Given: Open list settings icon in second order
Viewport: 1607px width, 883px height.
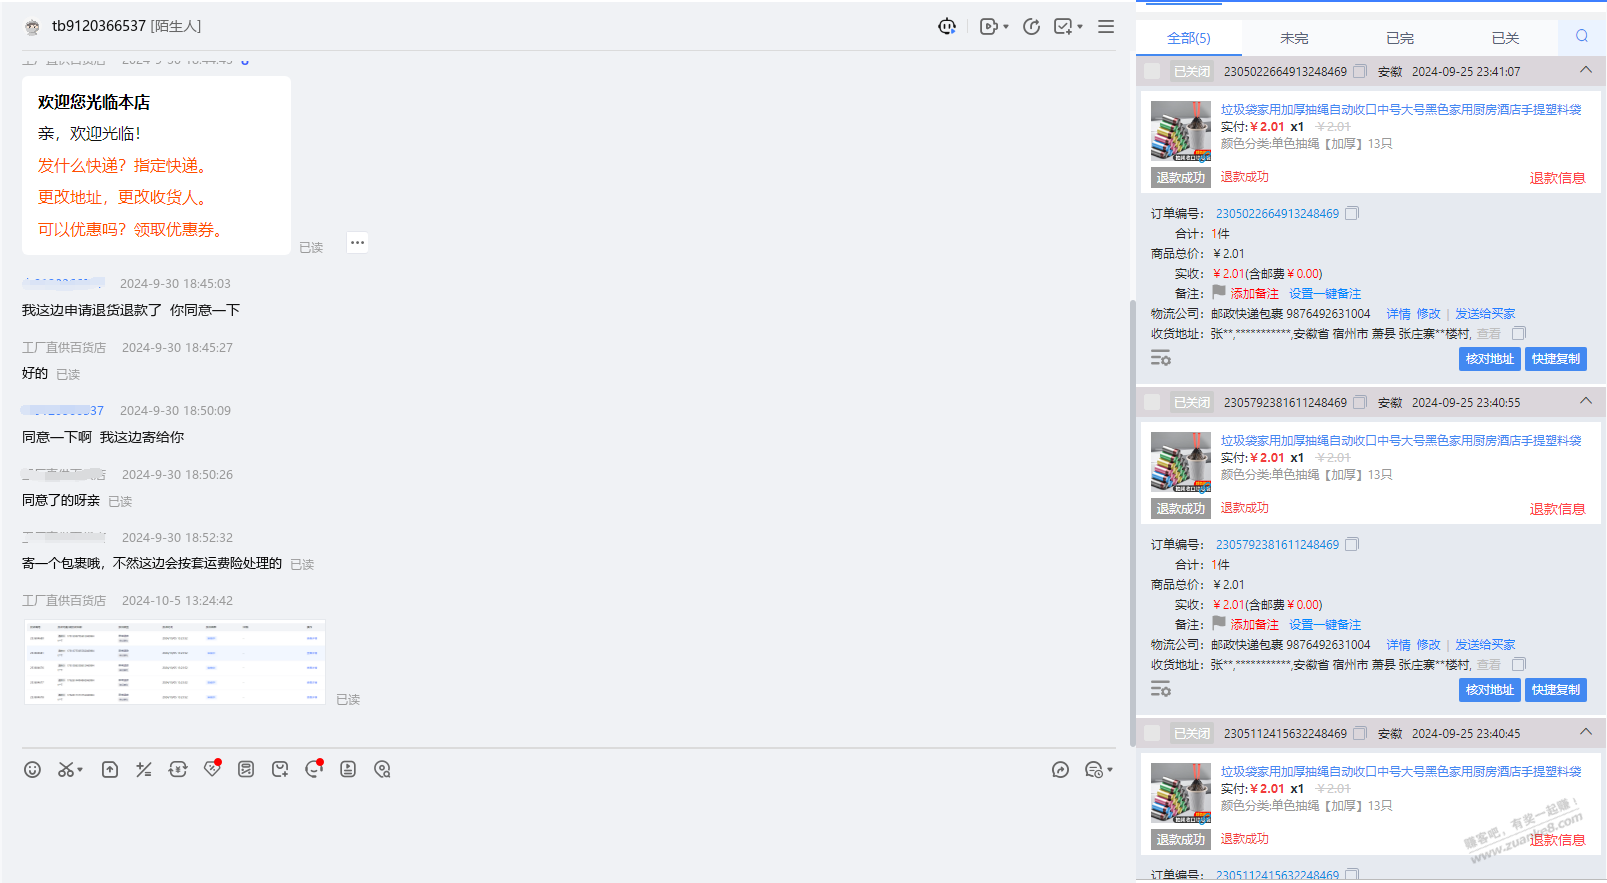Looking at the screenshot, I should tap(1161, 689).
